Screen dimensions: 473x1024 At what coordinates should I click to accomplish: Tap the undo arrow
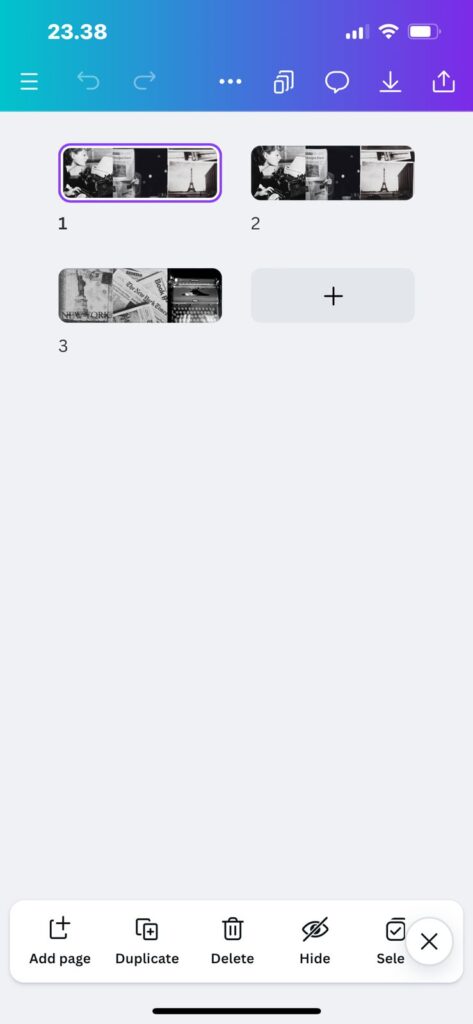click(88, 81)
